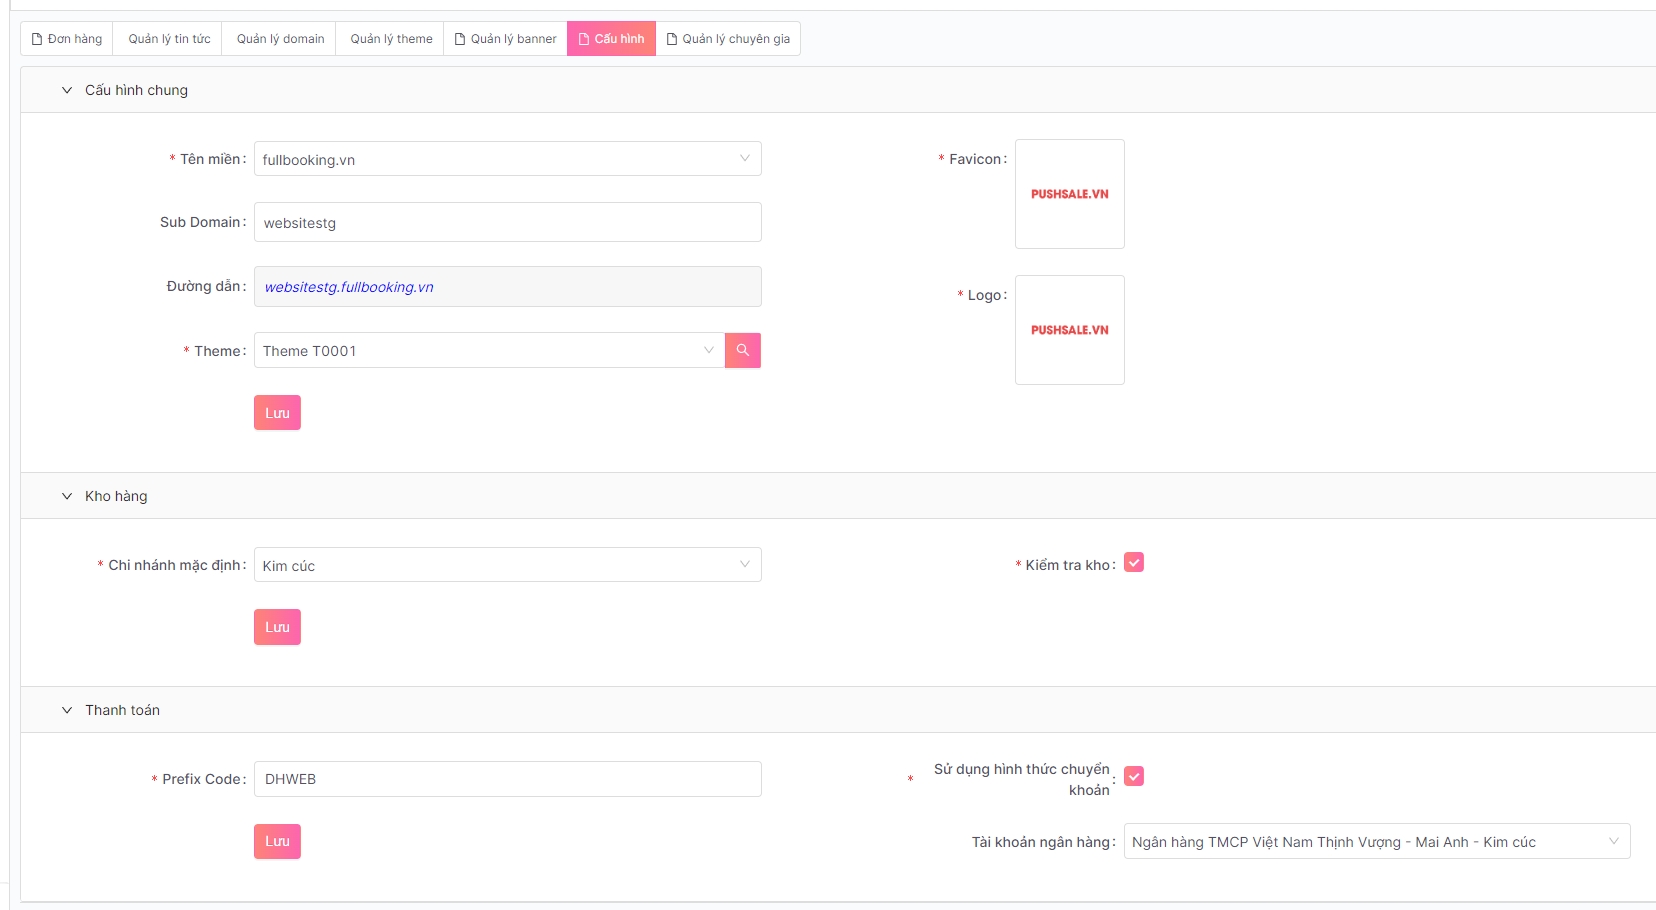Uncheck the Kiểm tra kho checkbox
The image size is (1656, 910).
click(1133, 563)
